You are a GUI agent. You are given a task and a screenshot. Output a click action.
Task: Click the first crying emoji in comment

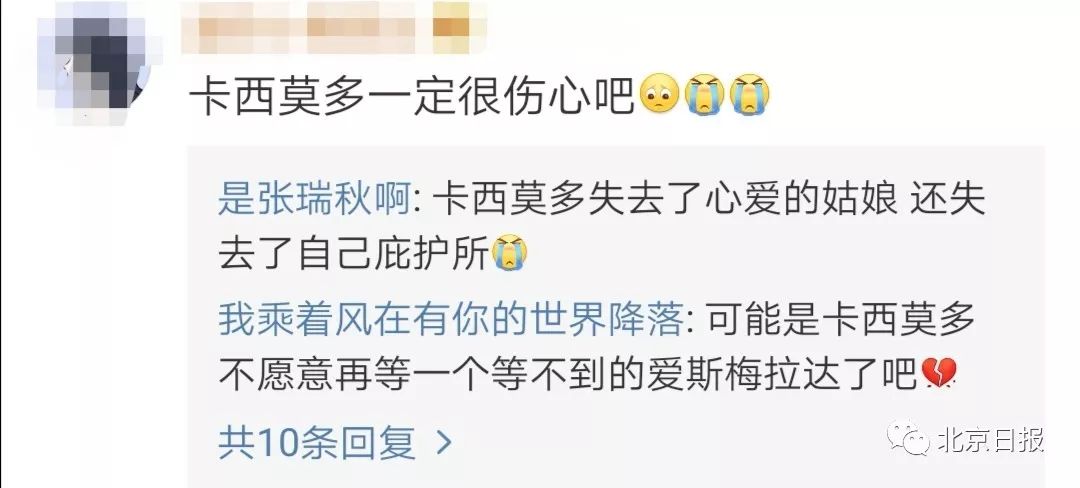(705, 96)
